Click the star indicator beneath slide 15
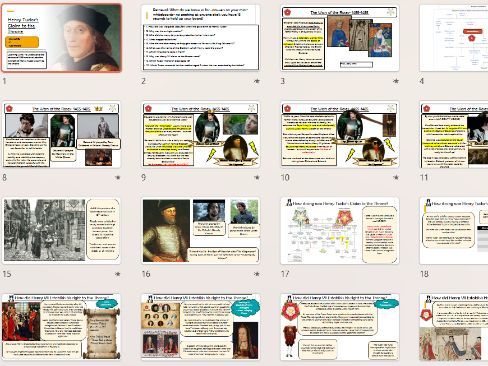Image resolution: width=488 pixels, height=366 pixels. click(118, 274)
